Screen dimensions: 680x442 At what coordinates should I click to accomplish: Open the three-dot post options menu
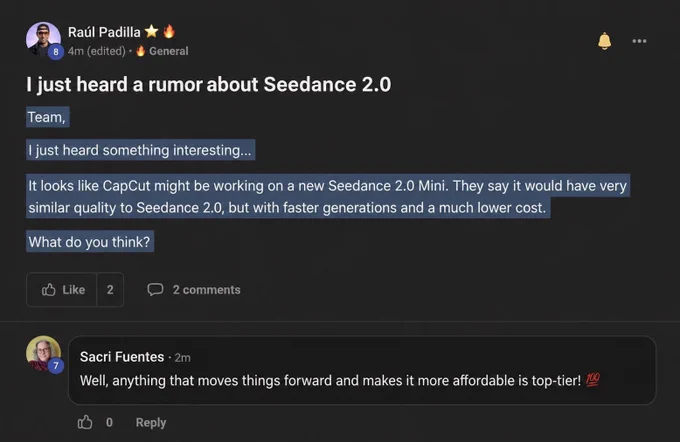(639, 41)
